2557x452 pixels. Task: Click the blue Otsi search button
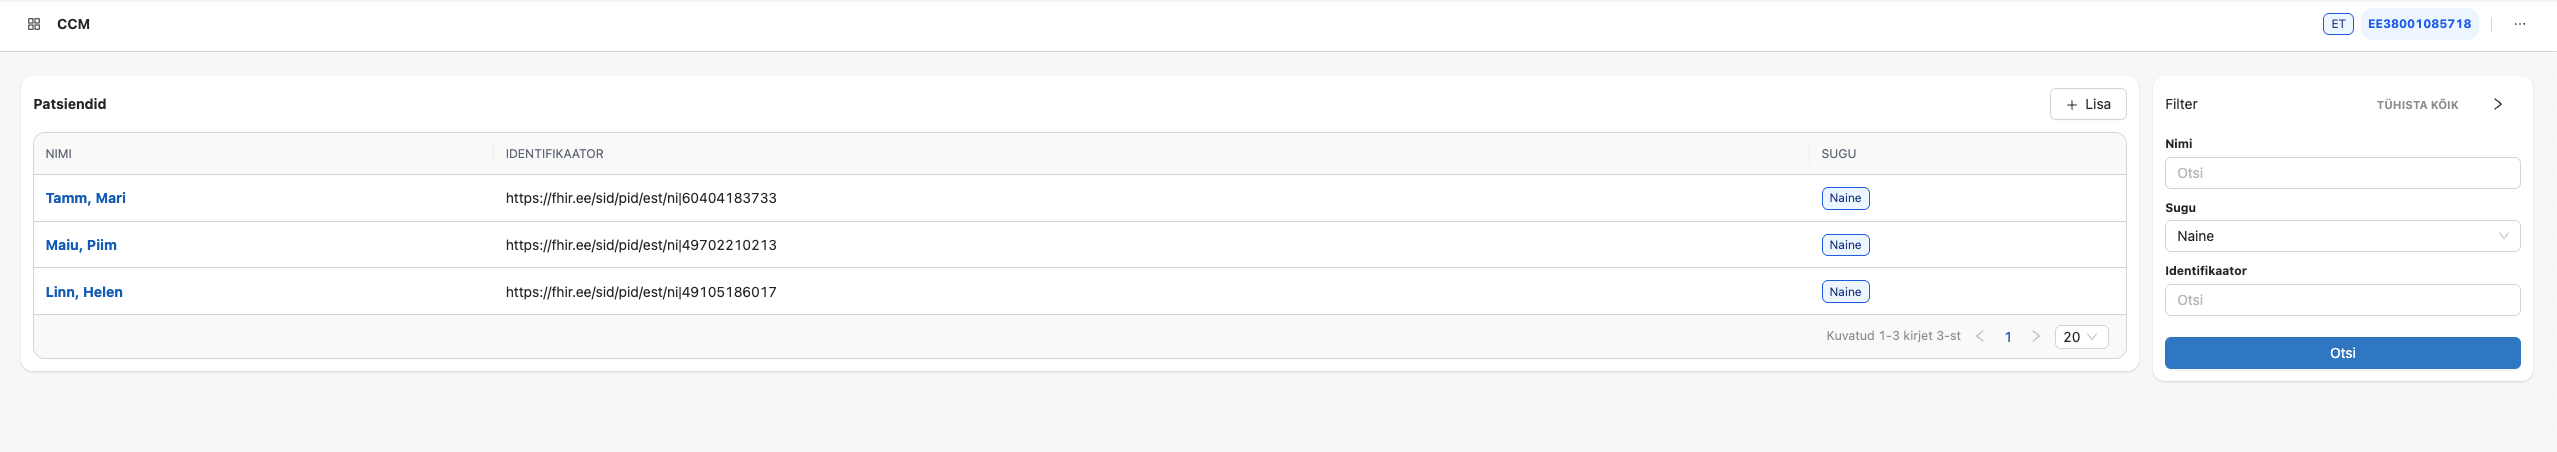click(2341, 353)
